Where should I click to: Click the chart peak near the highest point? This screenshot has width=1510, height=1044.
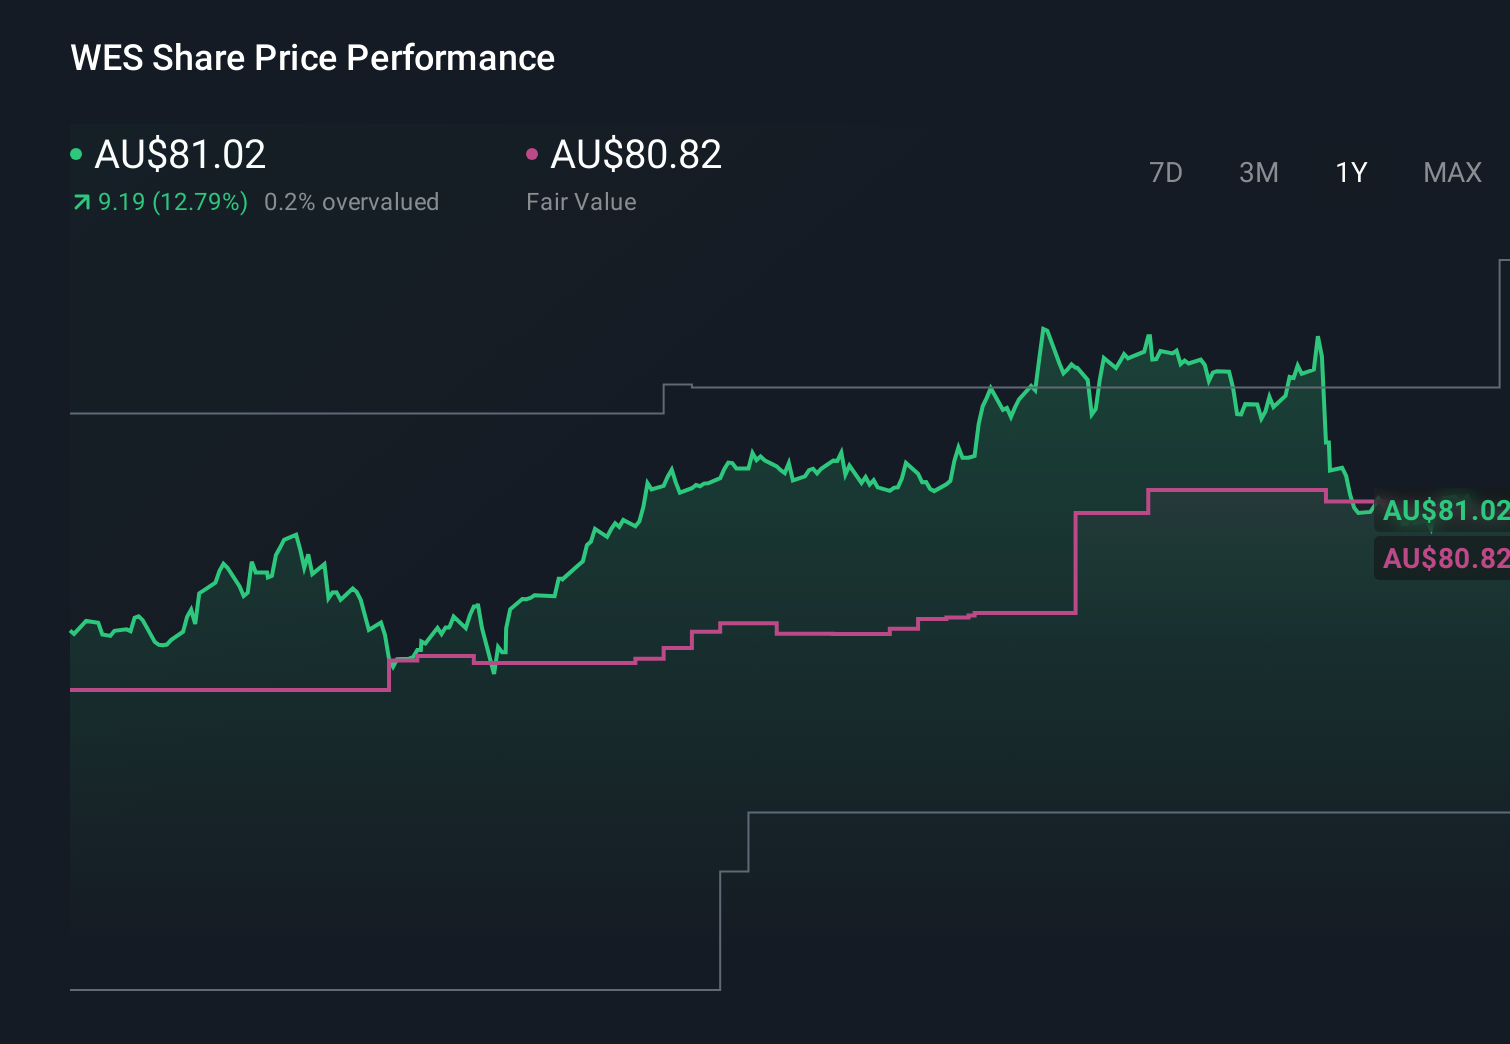click(1046, 326)
